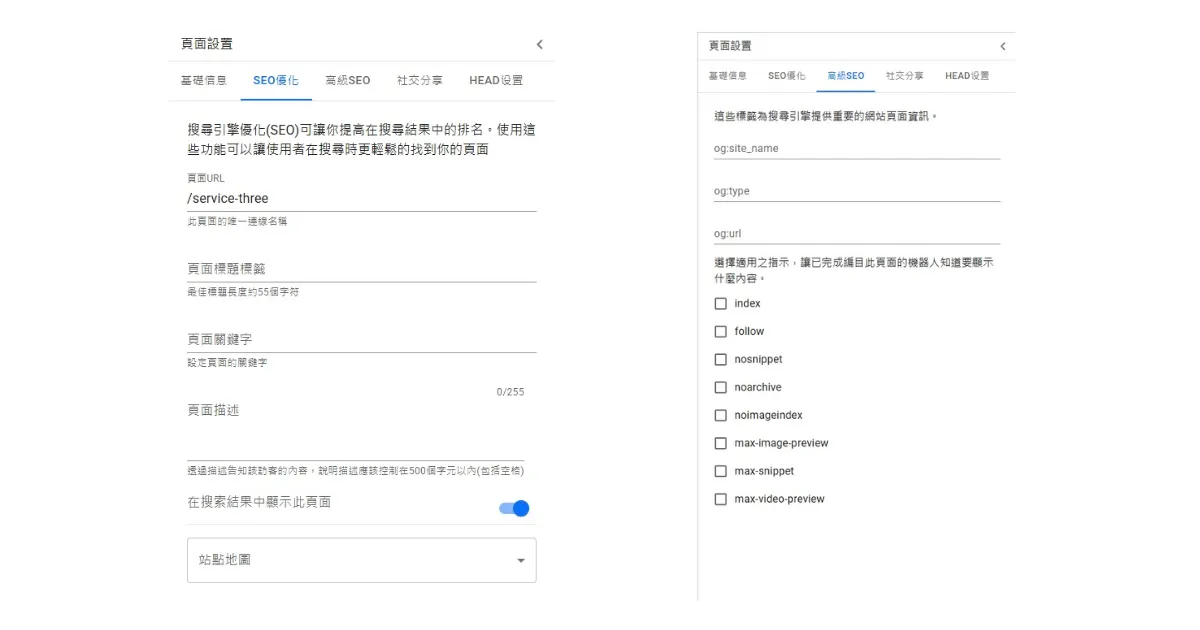This screenshot has width=1200, height=630.
Task: Disable 在搜索結果中顯示此頁面 toggle
Action: [513, 508]
